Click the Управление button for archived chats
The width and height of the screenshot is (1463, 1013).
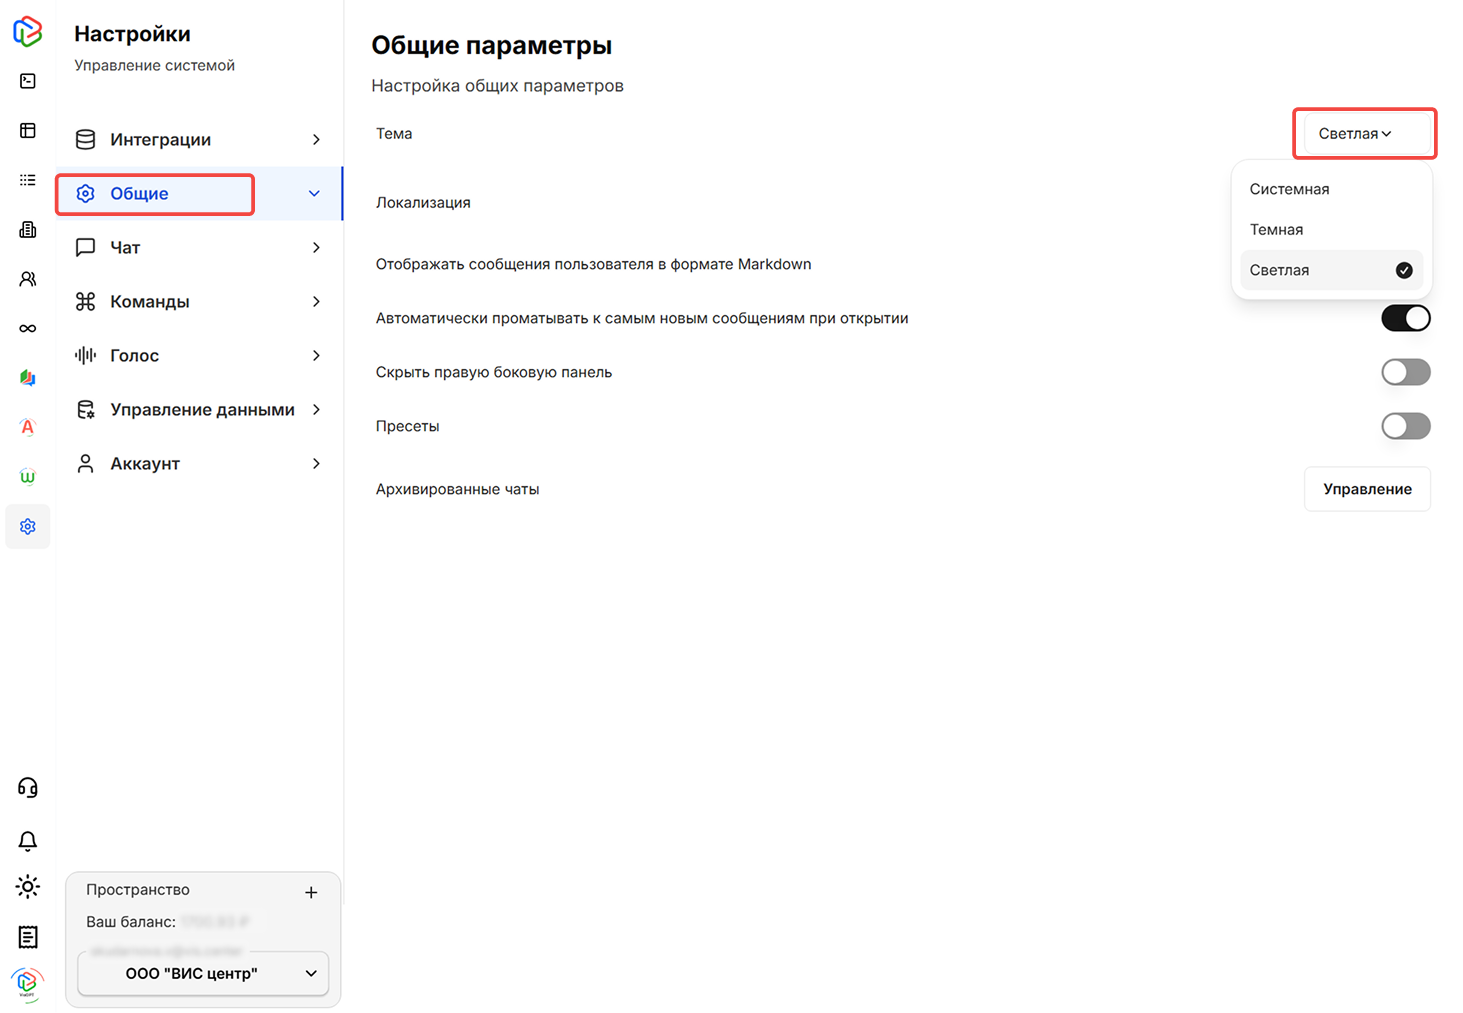click(x=1366, y=489)
